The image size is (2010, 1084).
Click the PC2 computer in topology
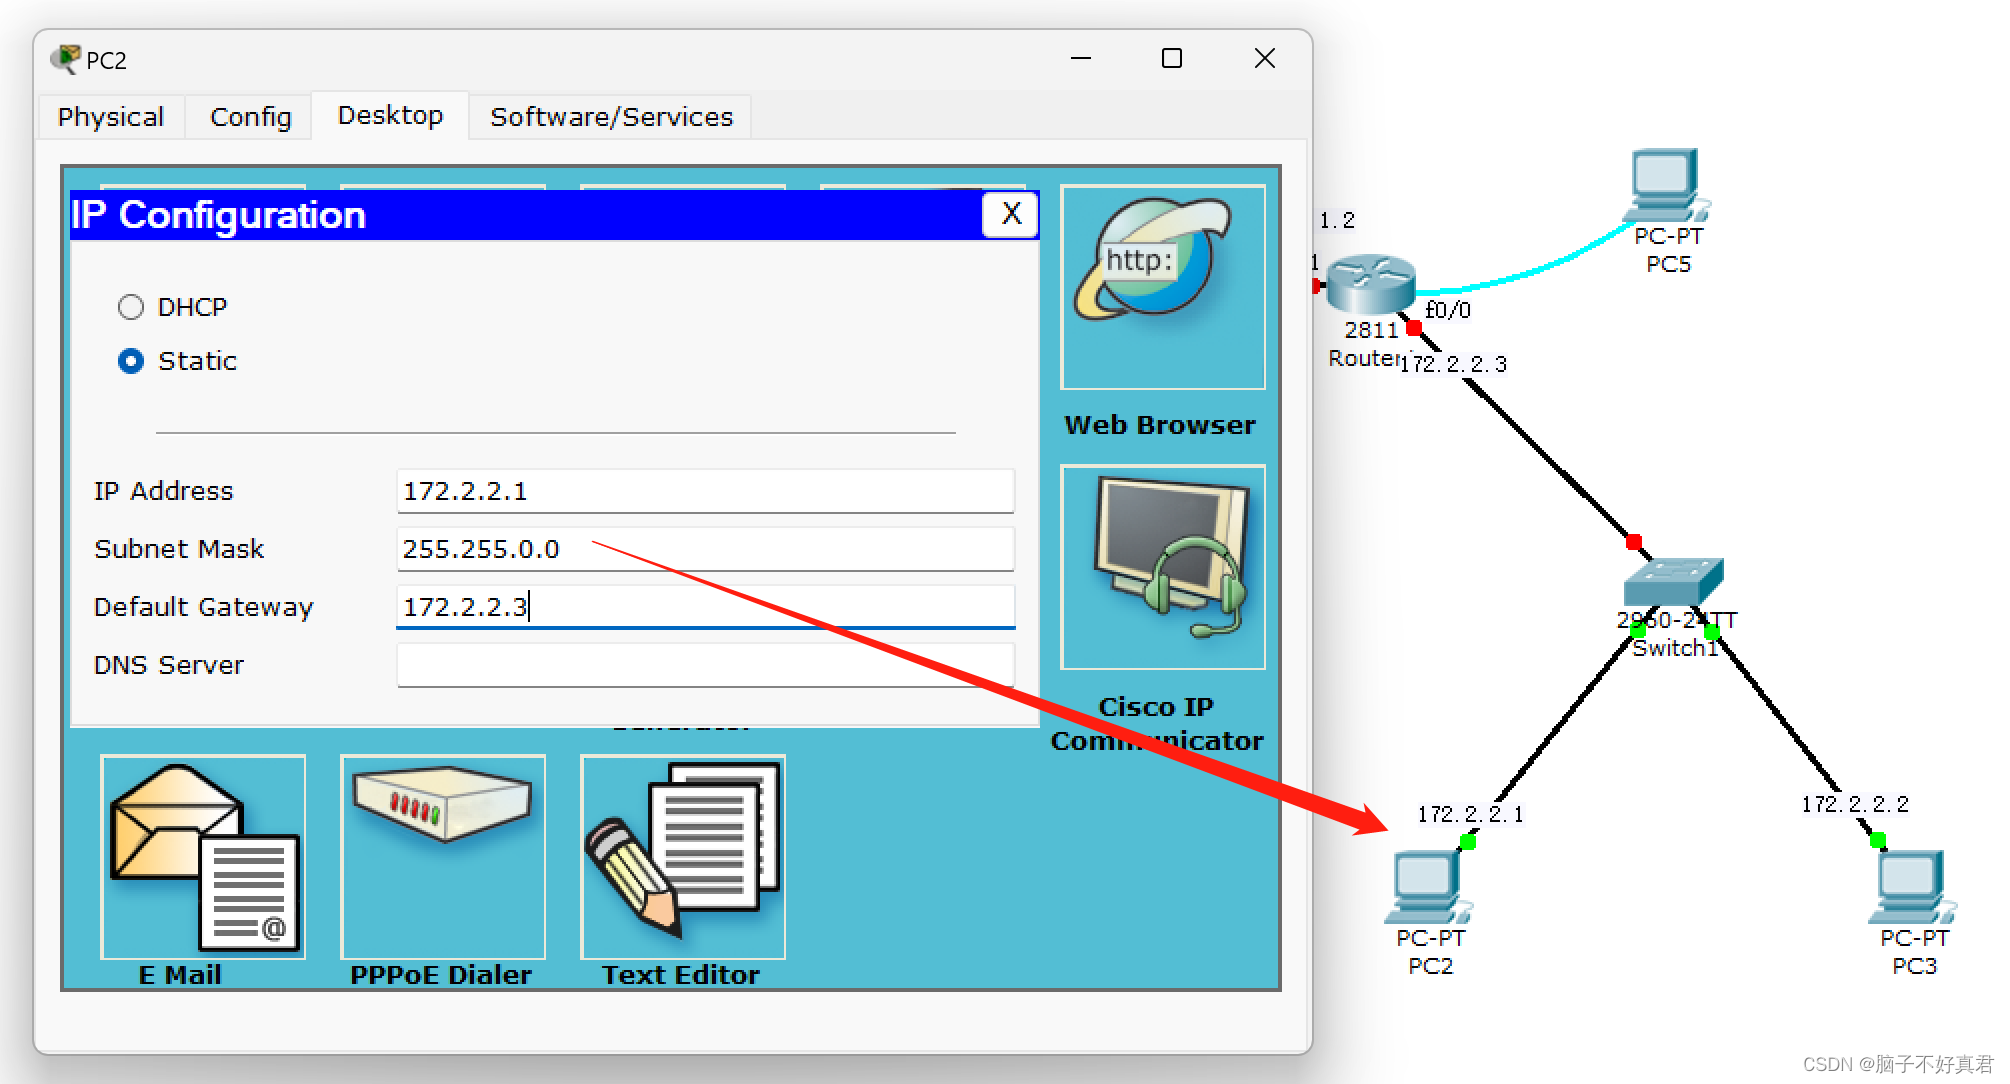(1428, 888)
